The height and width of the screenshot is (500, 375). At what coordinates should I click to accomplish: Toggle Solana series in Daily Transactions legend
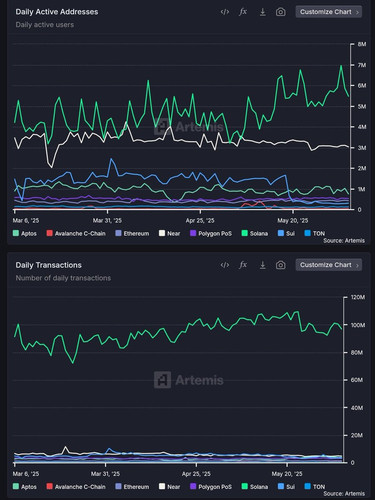255,487
